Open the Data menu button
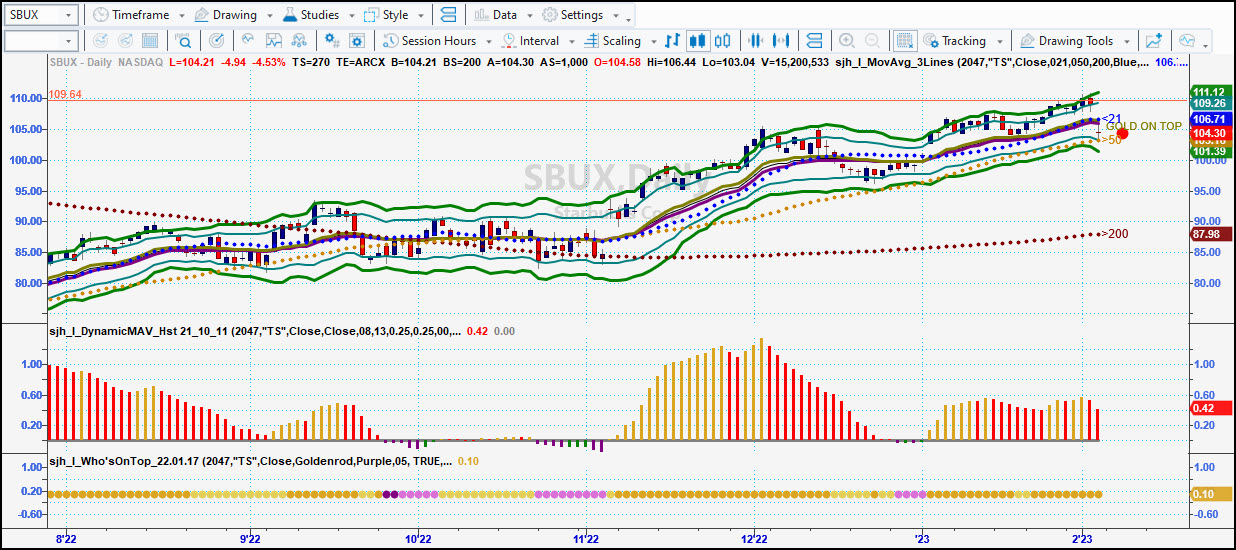The width and height of the screenshot is (1236, 550). point(496,15)
